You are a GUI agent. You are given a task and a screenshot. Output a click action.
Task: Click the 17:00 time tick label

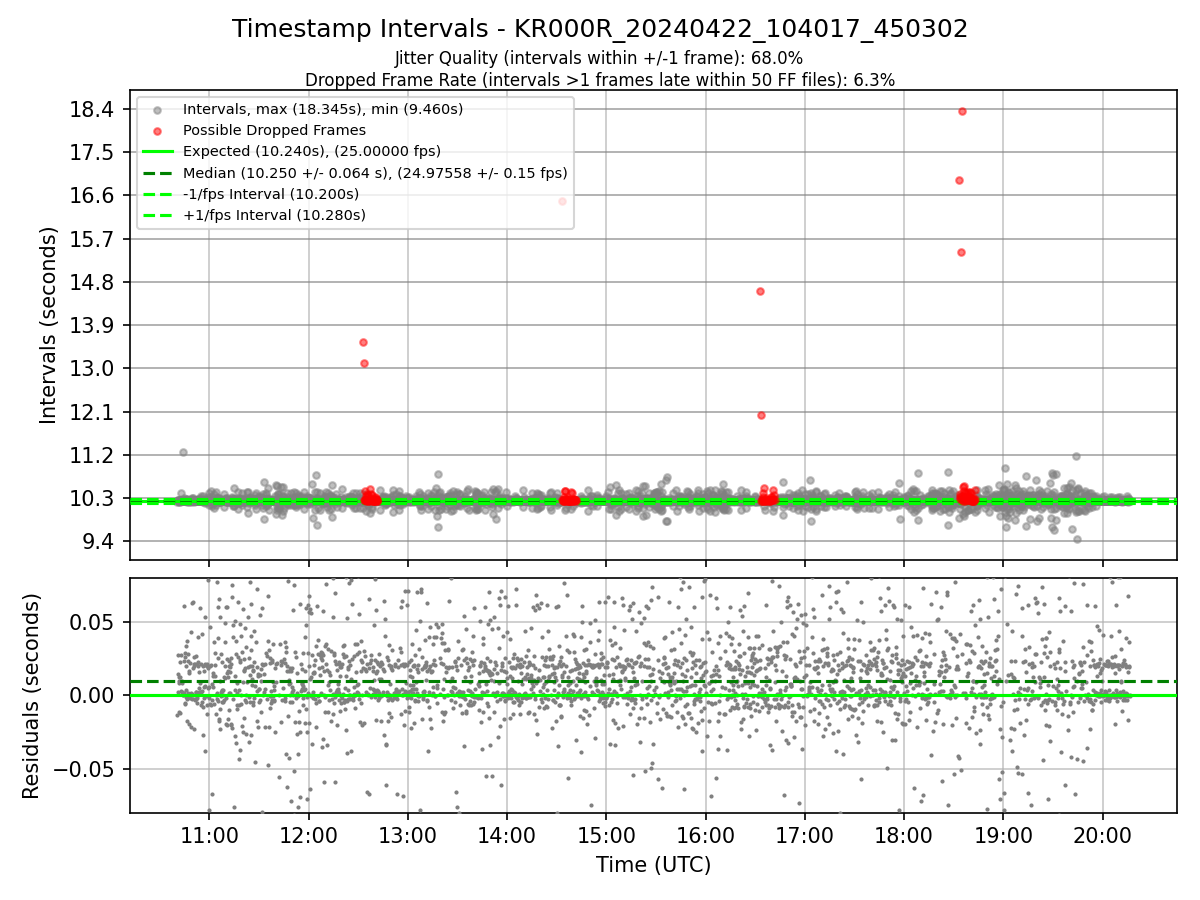[x=805, y=834]
